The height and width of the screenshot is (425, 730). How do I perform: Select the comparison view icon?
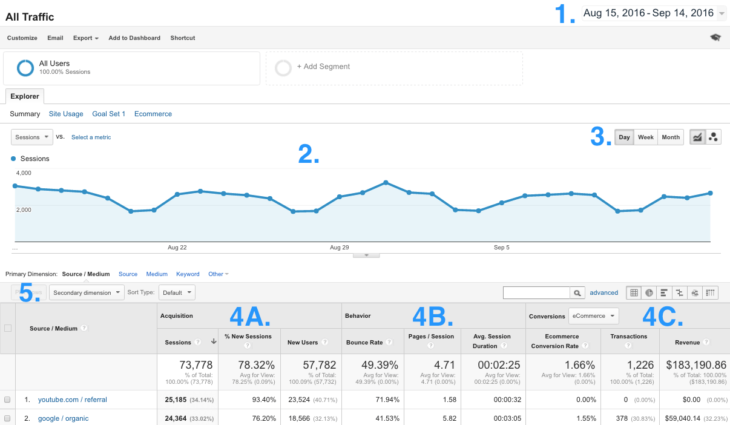point(680,293)
